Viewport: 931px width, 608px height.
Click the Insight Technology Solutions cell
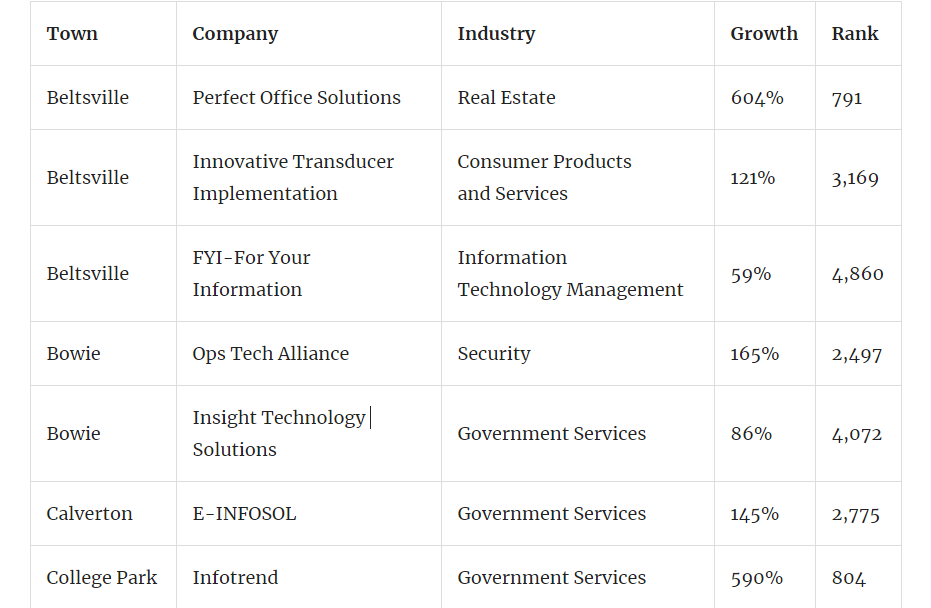(x=279, y=434)
